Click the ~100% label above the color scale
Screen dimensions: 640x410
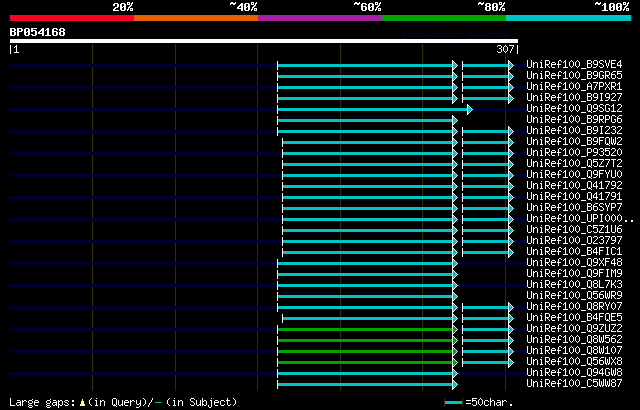[x=612, y=7]
